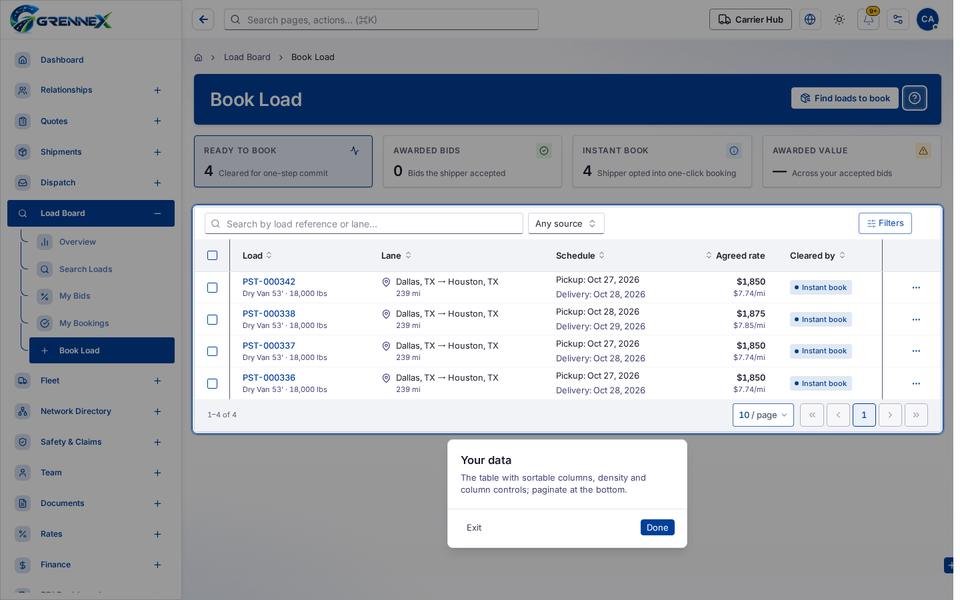Click the Awarded Value warning icon
Screen dimensions: 960x600
pos(923,151)
